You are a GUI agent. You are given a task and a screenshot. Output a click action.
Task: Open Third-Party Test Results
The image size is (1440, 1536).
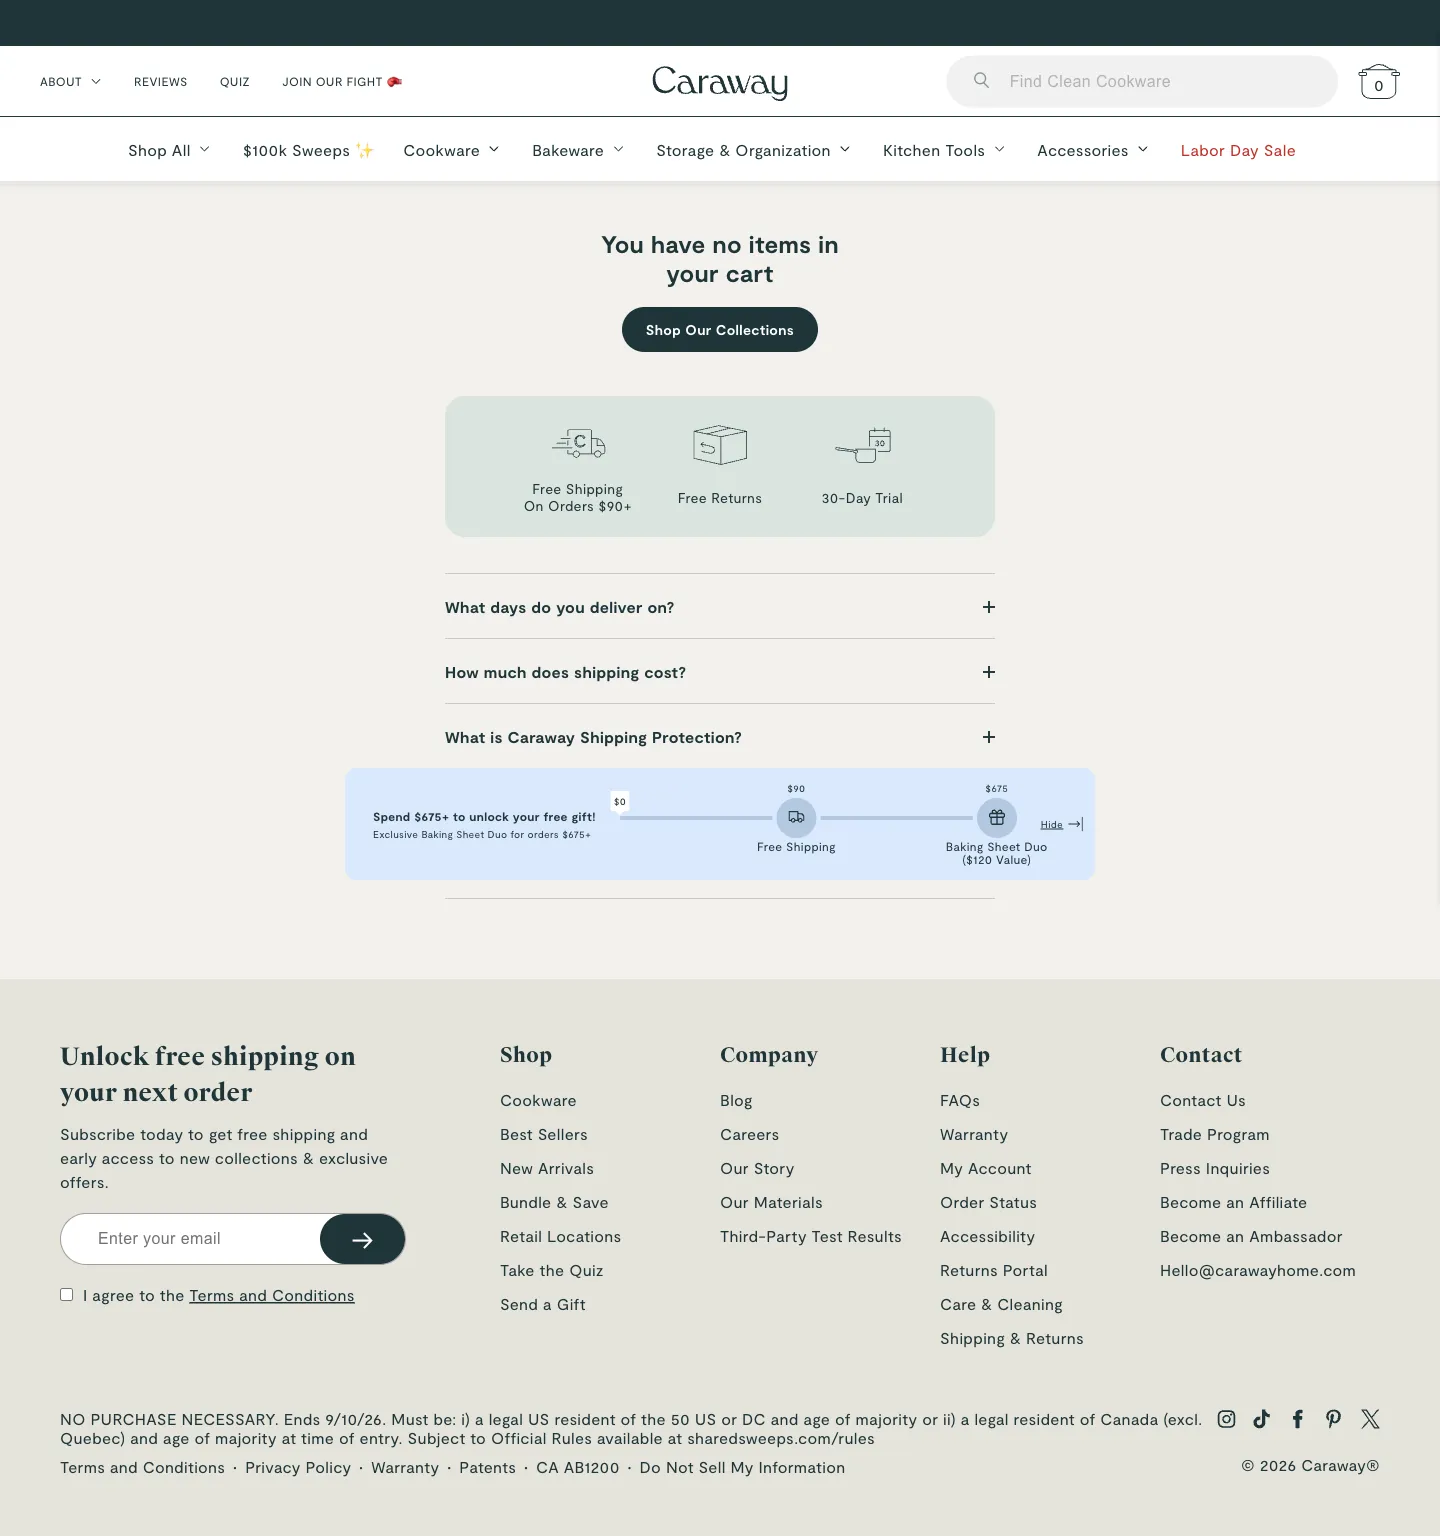[x=811, y=1237]
